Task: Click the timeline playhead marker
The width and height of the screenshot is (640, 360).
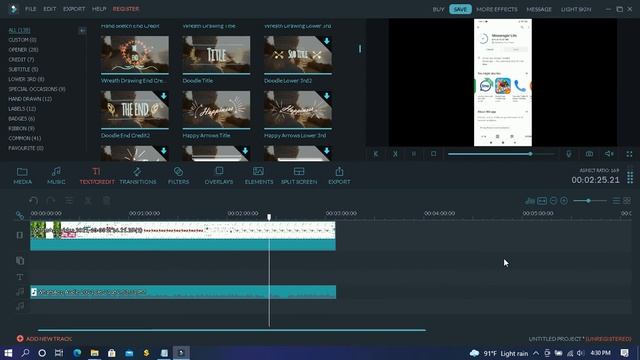Action: (x=269, y=217)
